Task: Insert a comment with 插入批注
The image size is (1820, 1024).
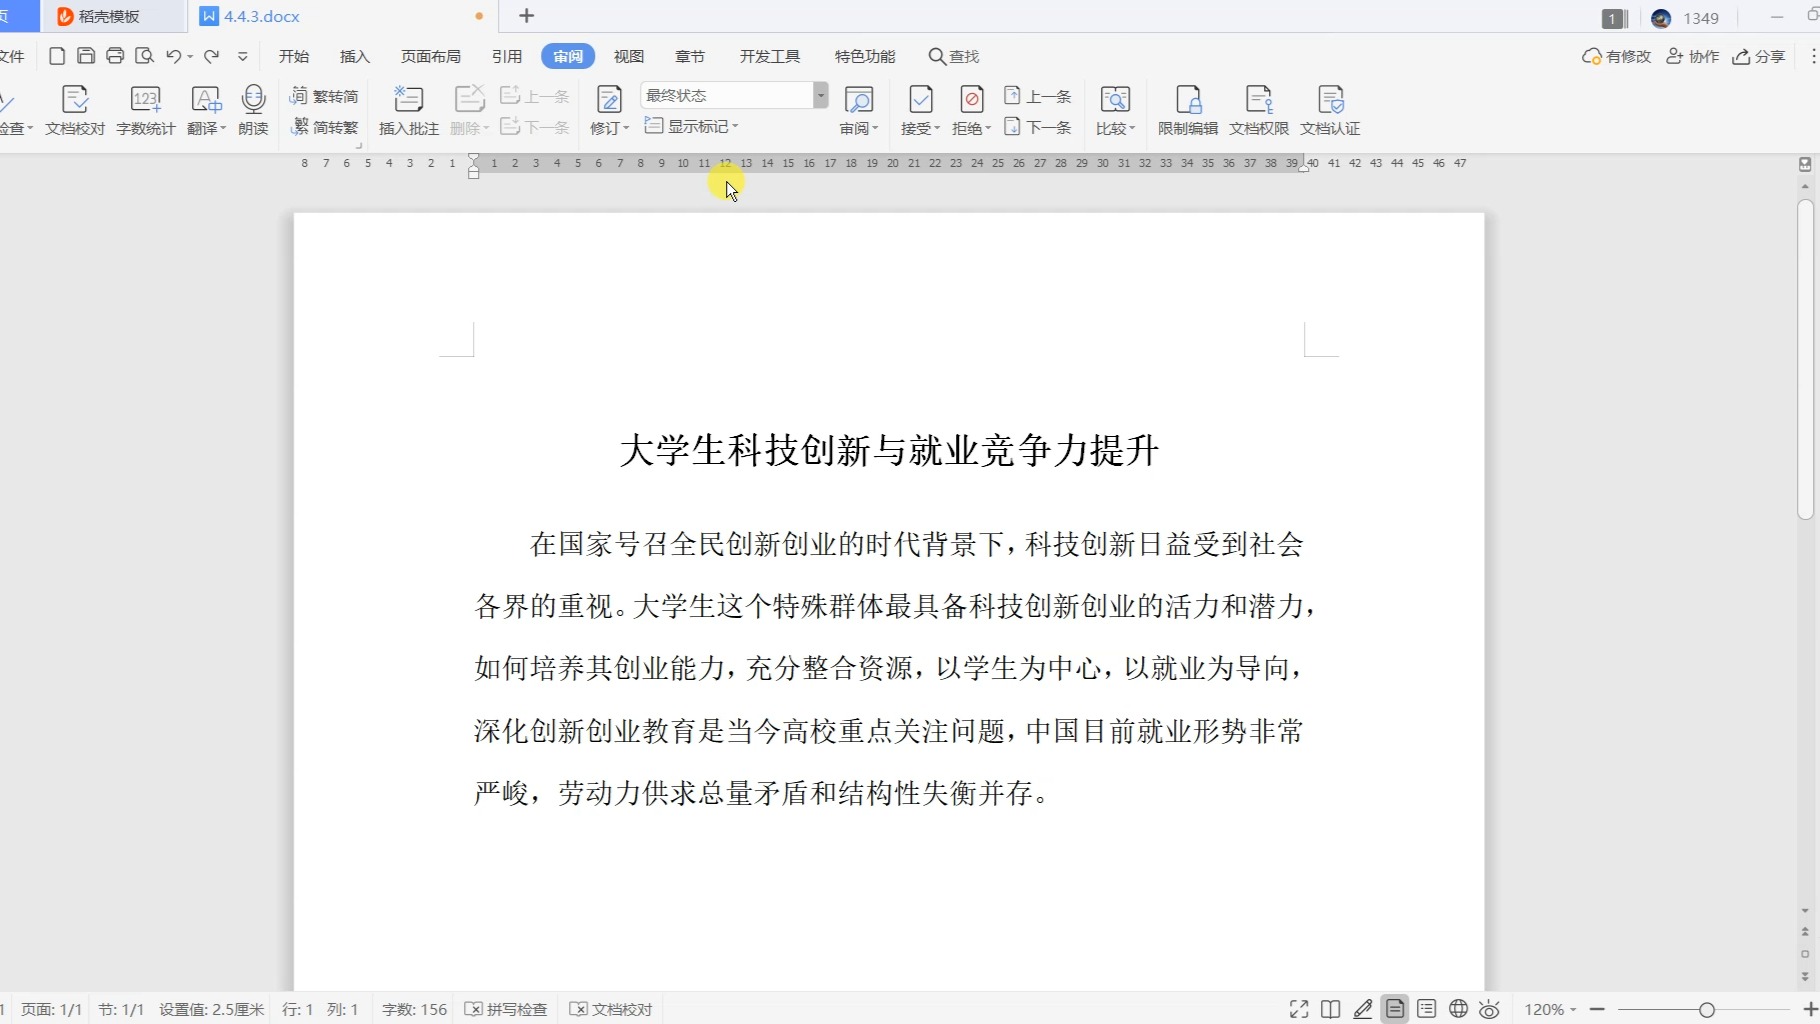Action: 409,108
